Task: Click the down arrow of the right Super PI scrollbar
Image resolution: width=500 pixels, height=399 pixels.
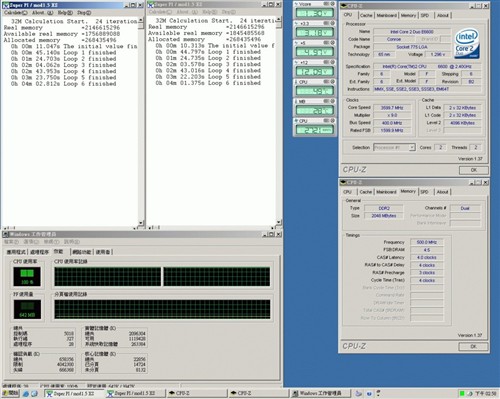Action: coord(279,222)
